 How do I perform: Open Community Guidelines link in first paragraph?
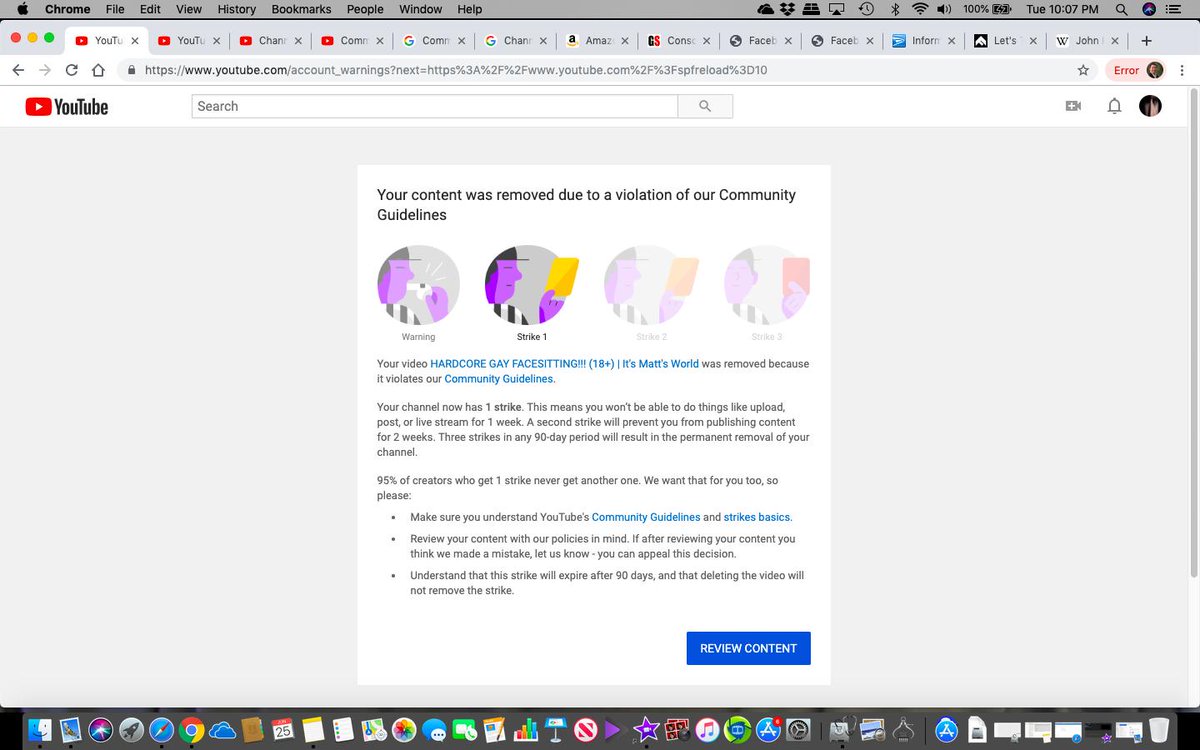click(x=499, y=379)
